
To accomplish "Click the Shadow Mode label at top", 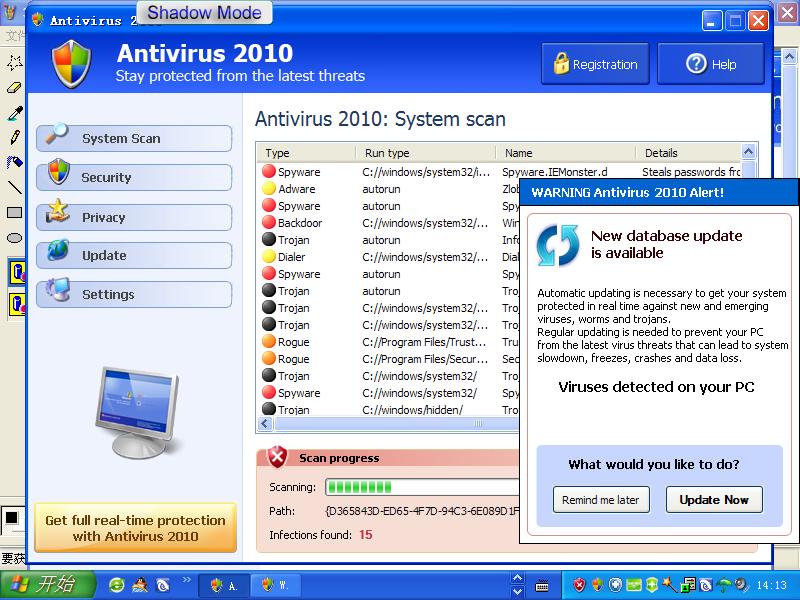I will 205,12.
